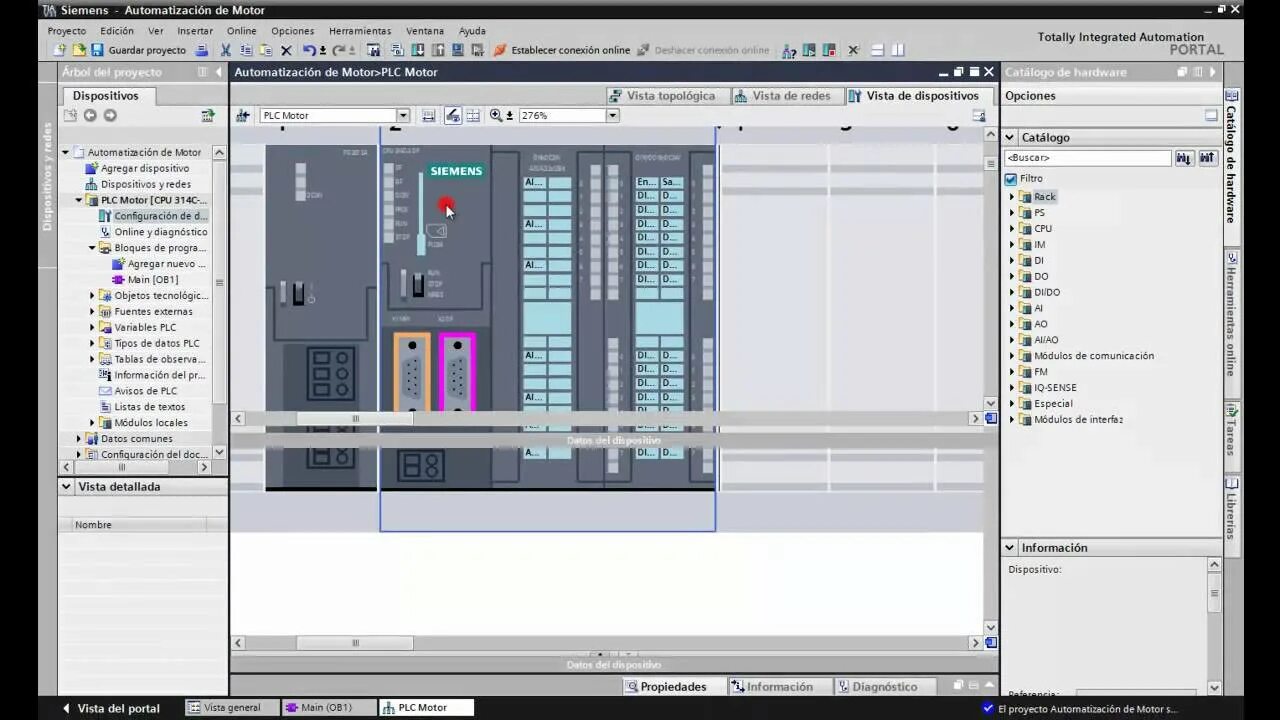Open the Edición menu
The image size is (1280, 720).
(x=117, y=31)
